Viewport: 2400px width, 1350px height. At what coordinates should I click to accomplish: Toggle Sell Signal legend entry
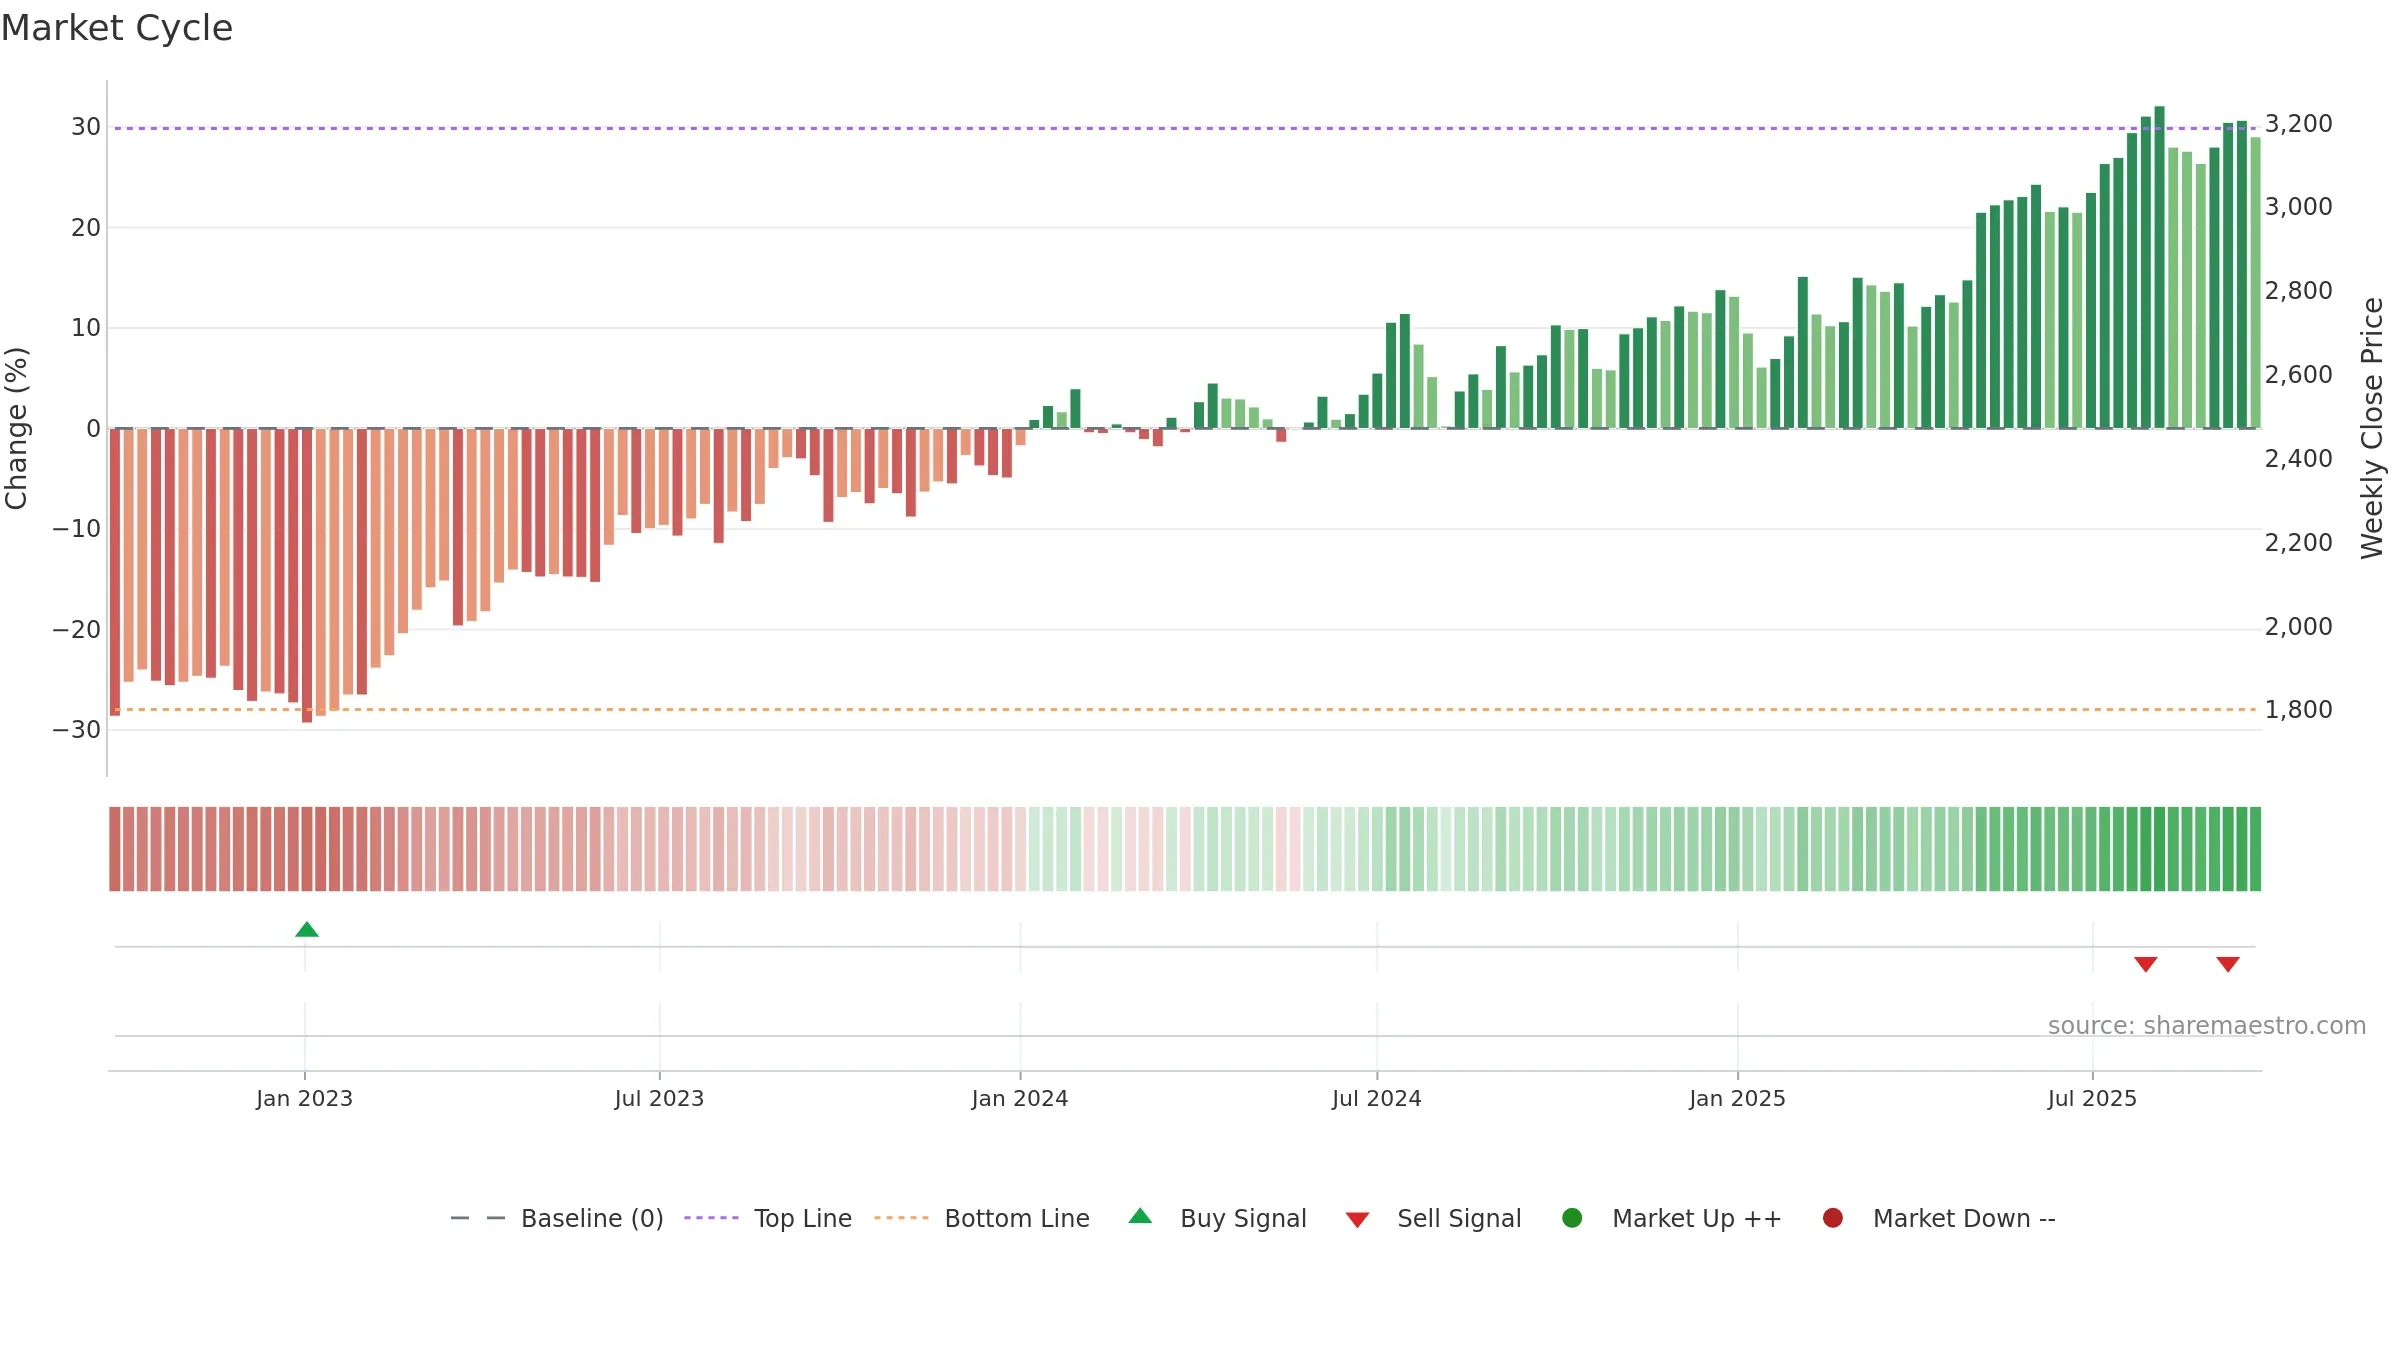(x=1433, y=1219)
